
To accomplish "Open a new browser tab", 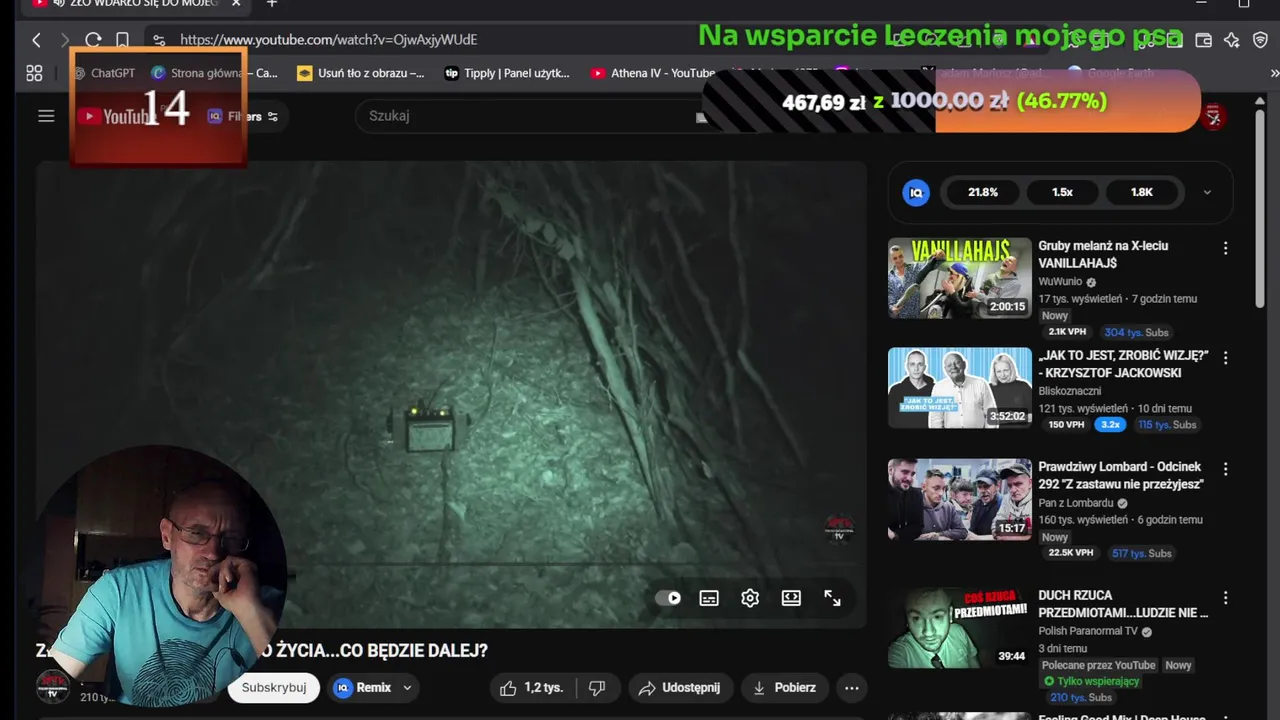I will tap(271, 4).
